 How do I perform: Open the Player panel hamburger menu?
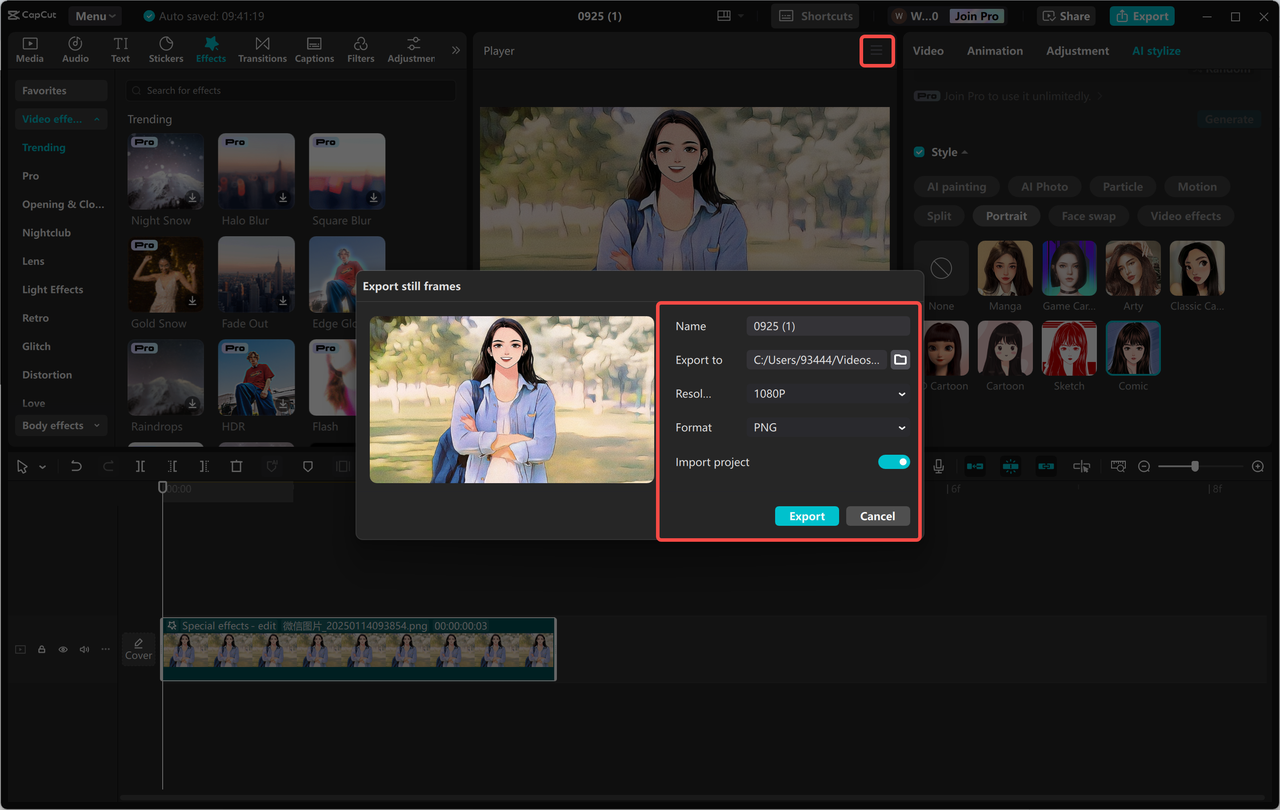tap(877, 51)
